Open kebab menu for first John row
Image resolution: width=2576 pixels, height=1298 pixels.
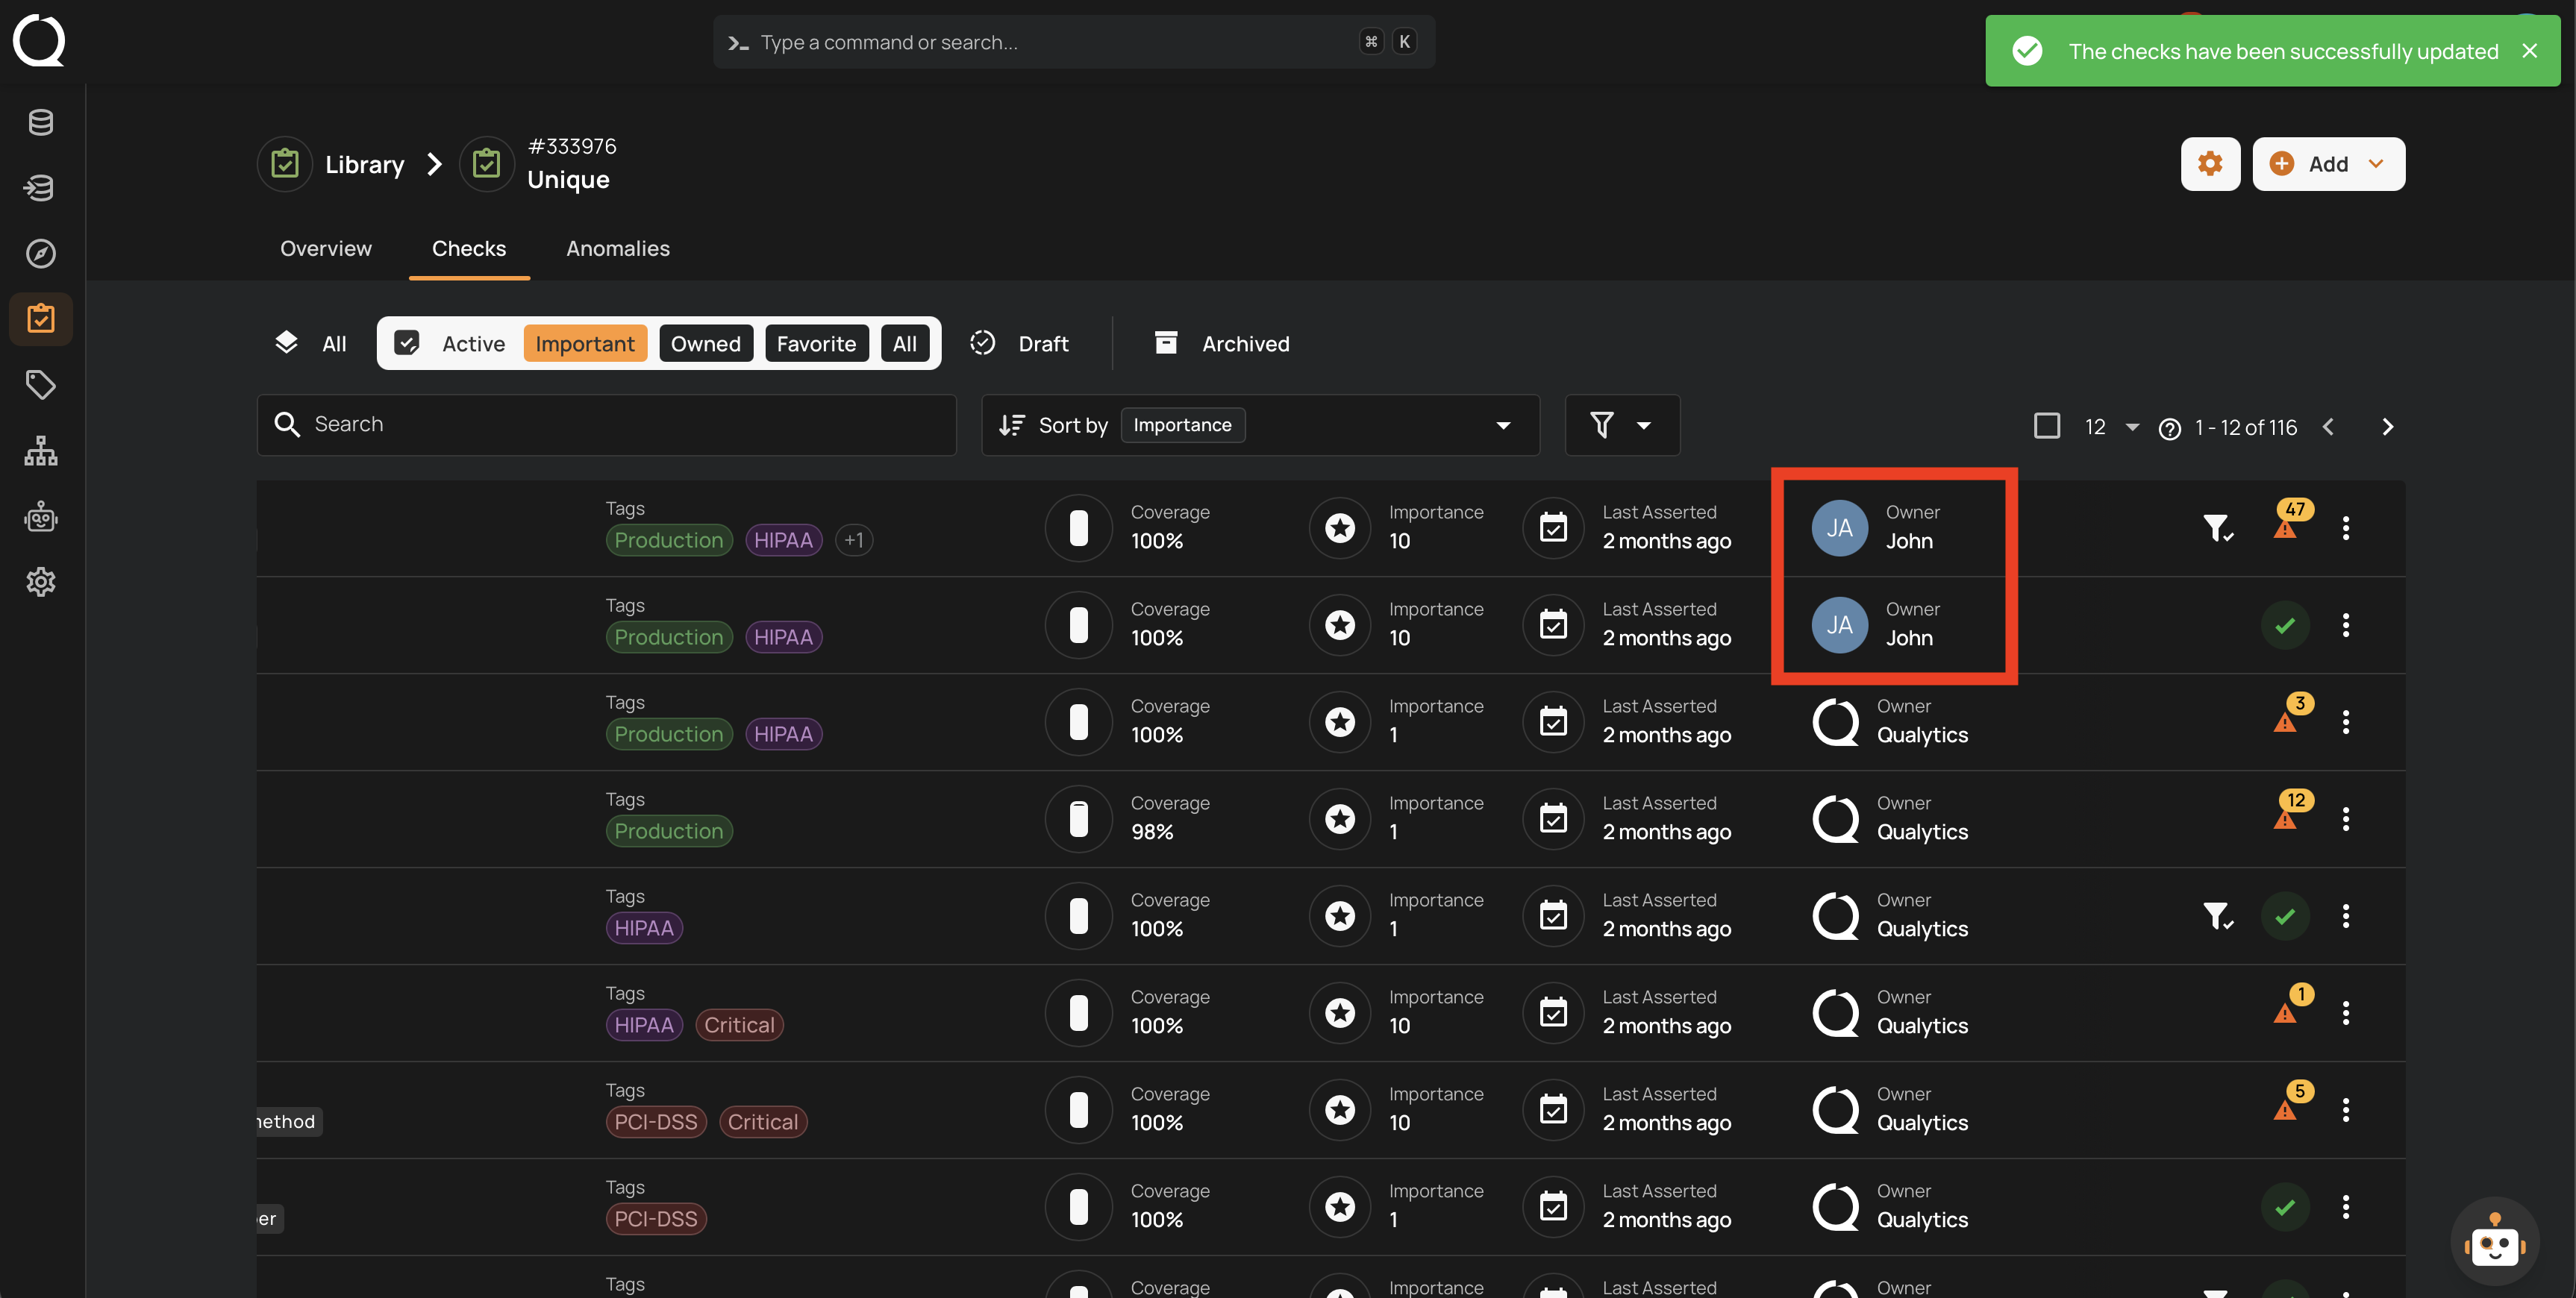(2346, 528)
